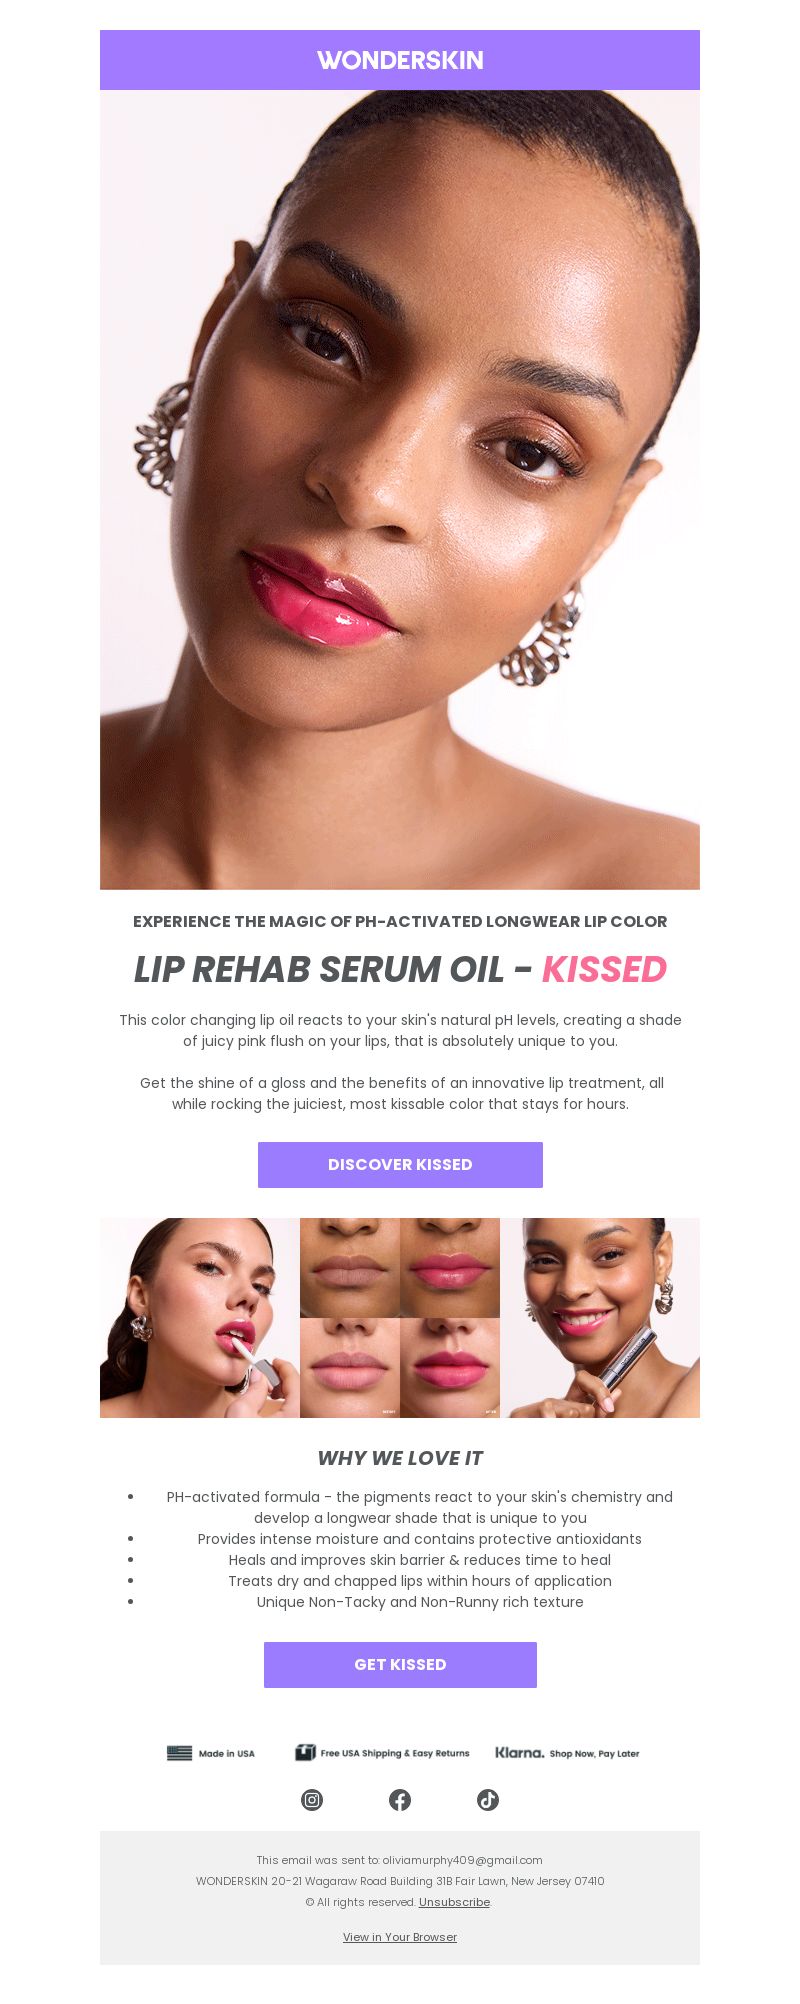Click the WONDERSKIN logo header
Viewport: 800px width, 2004px height.
click(x=400, y=60)
